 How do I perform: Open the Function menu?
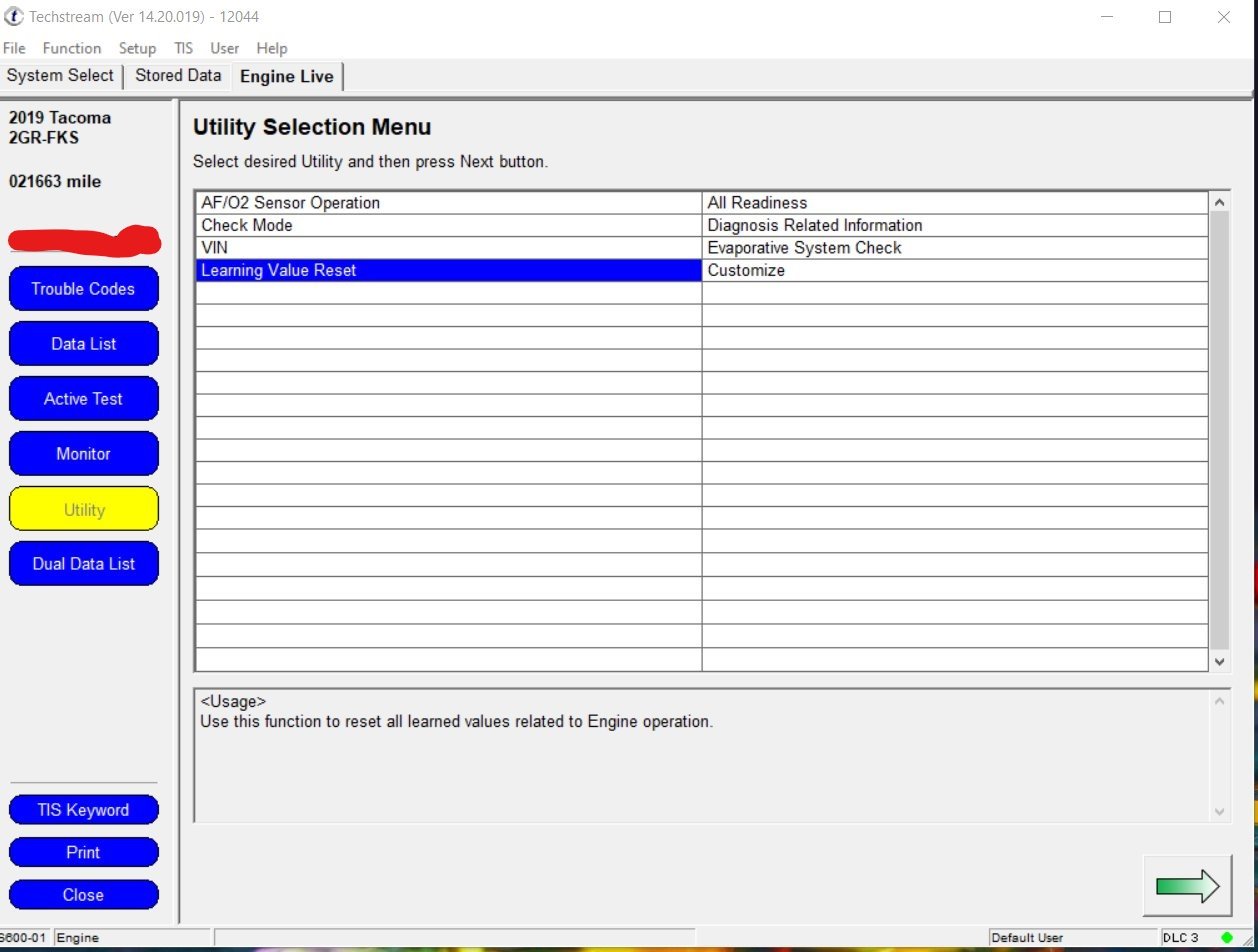point(71,48)
